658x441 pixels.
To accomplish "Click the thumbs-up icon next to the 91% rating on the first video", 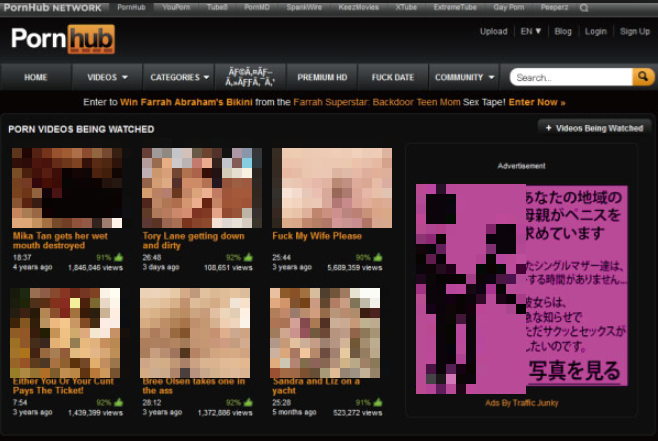I will pyautogui.click(x=118, y=257).
